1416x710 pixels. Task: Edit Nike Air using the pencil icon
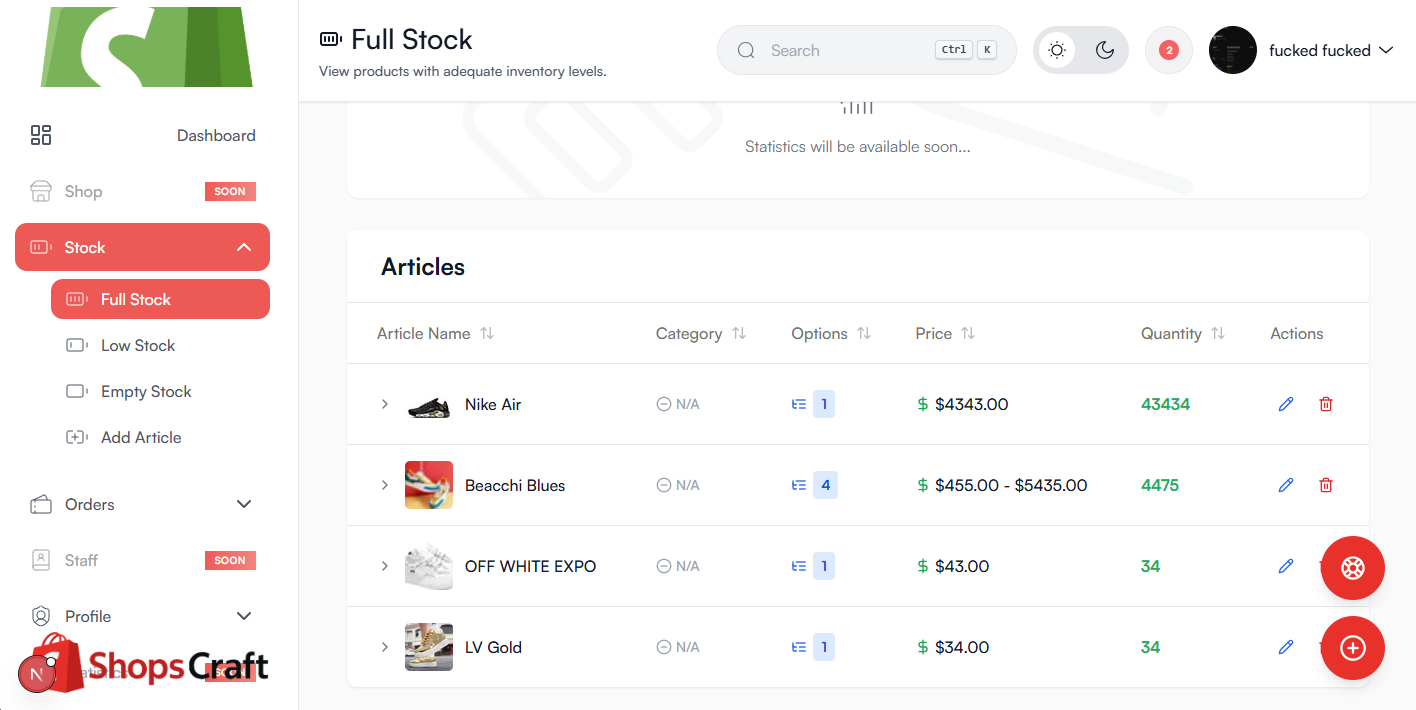coord(1285,404)
